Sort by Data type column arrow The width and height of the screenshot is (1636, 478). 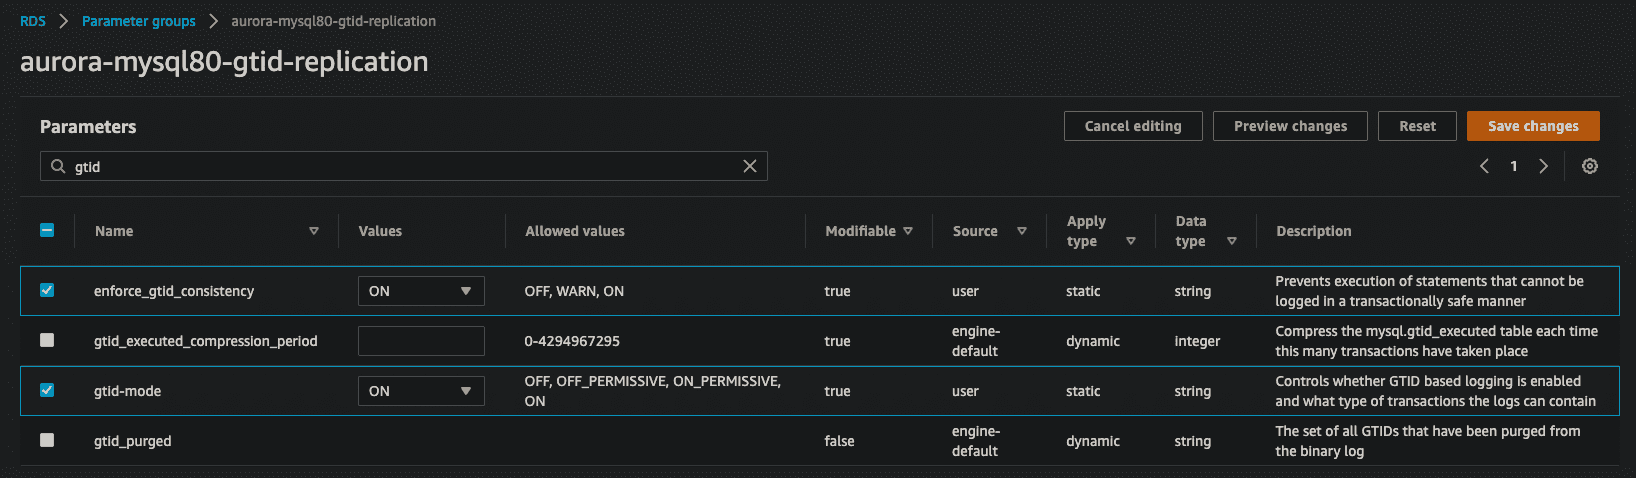1232,241
